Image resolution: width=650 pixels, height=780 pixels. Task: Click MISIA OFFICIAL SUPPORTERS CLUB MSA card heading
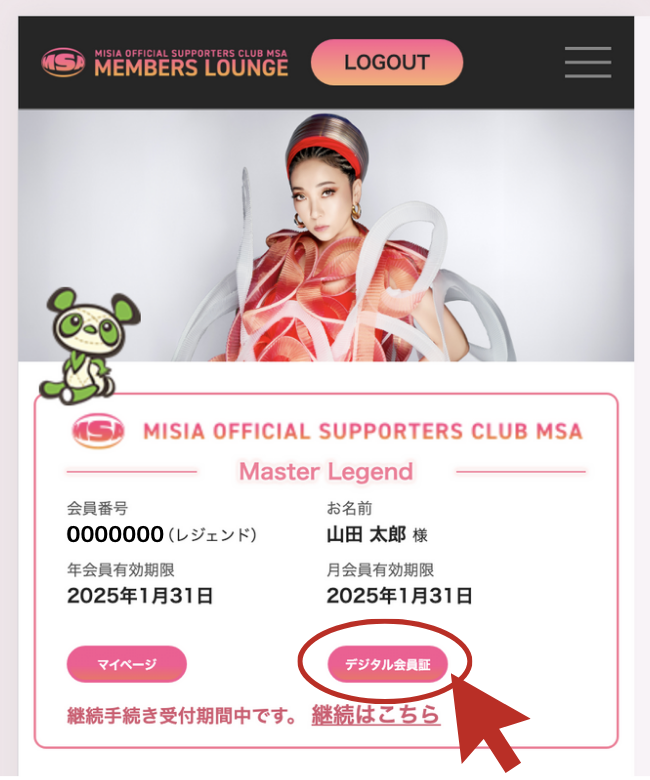tap(363, 431)
